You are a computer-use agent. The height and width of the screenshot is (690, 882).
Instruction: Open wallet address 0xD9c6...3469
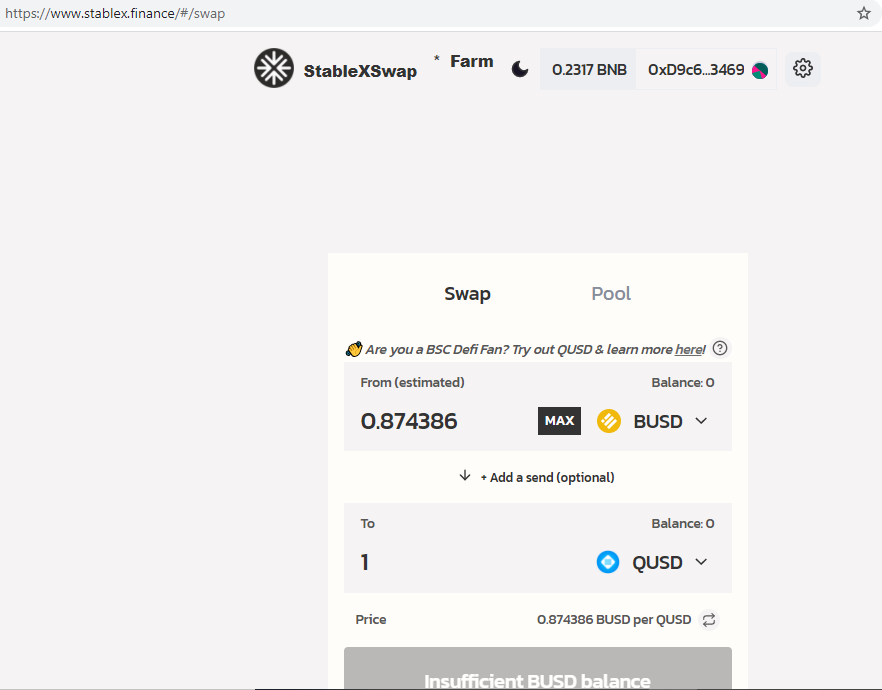696,70
